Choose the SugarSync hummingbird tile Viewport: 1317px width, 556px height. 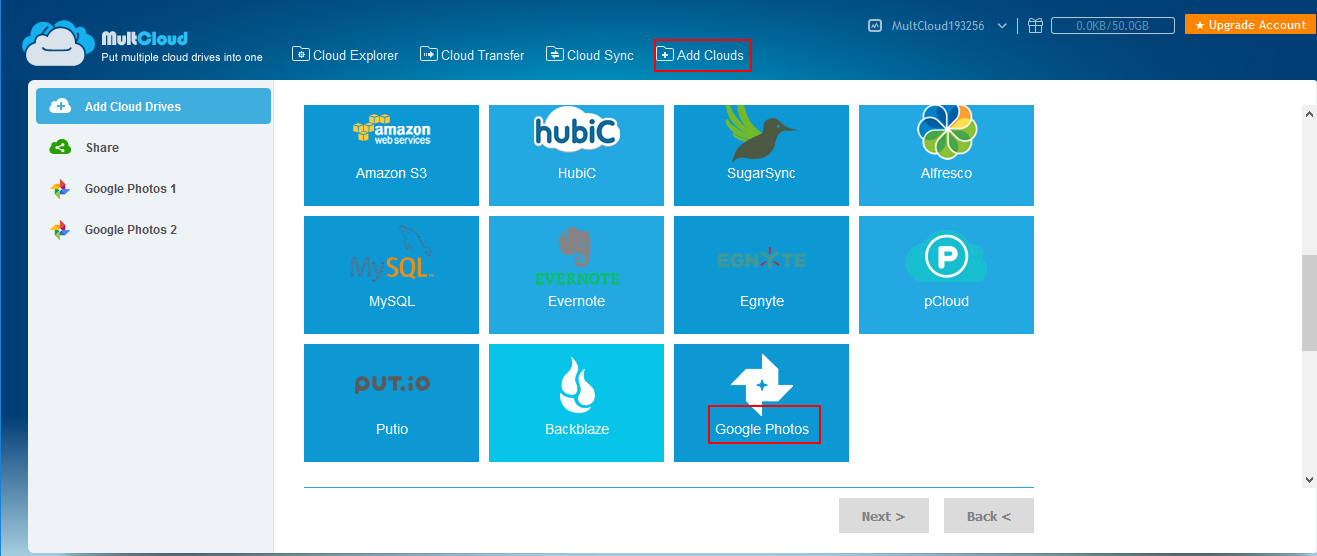761,155
